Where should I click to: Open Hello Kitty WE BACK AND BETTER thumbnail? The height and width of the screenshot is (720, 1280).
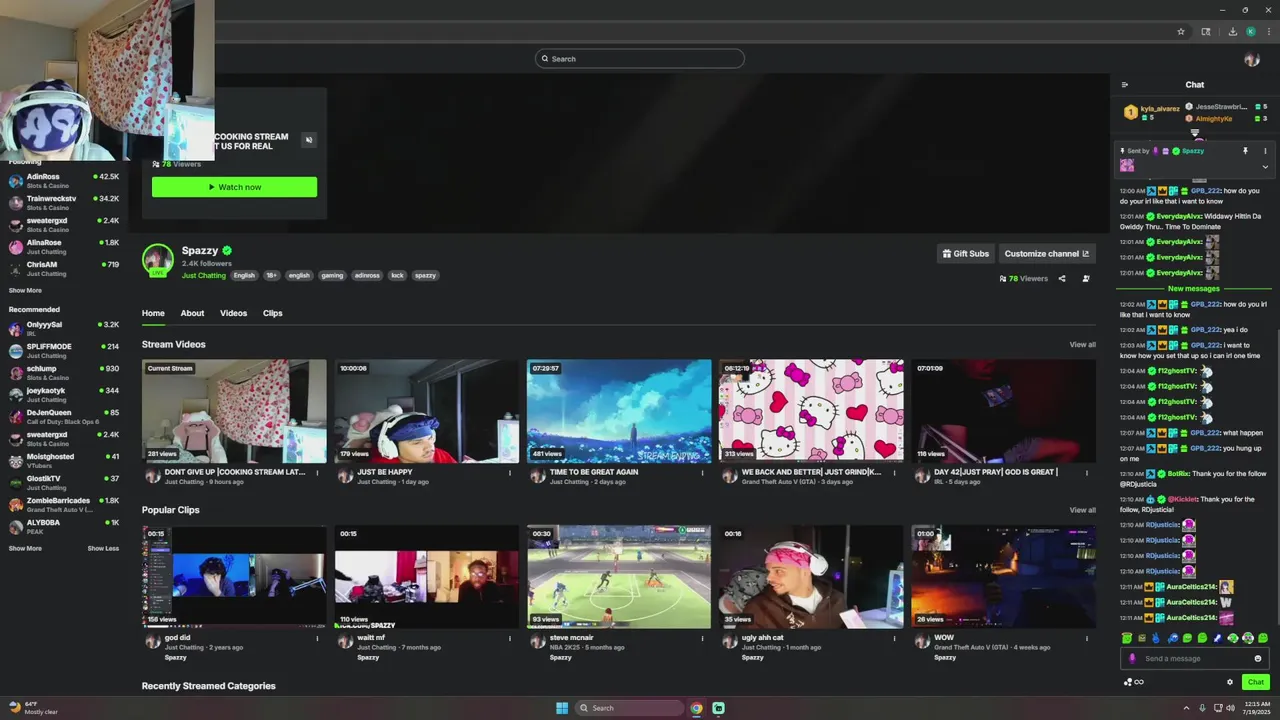811,411
